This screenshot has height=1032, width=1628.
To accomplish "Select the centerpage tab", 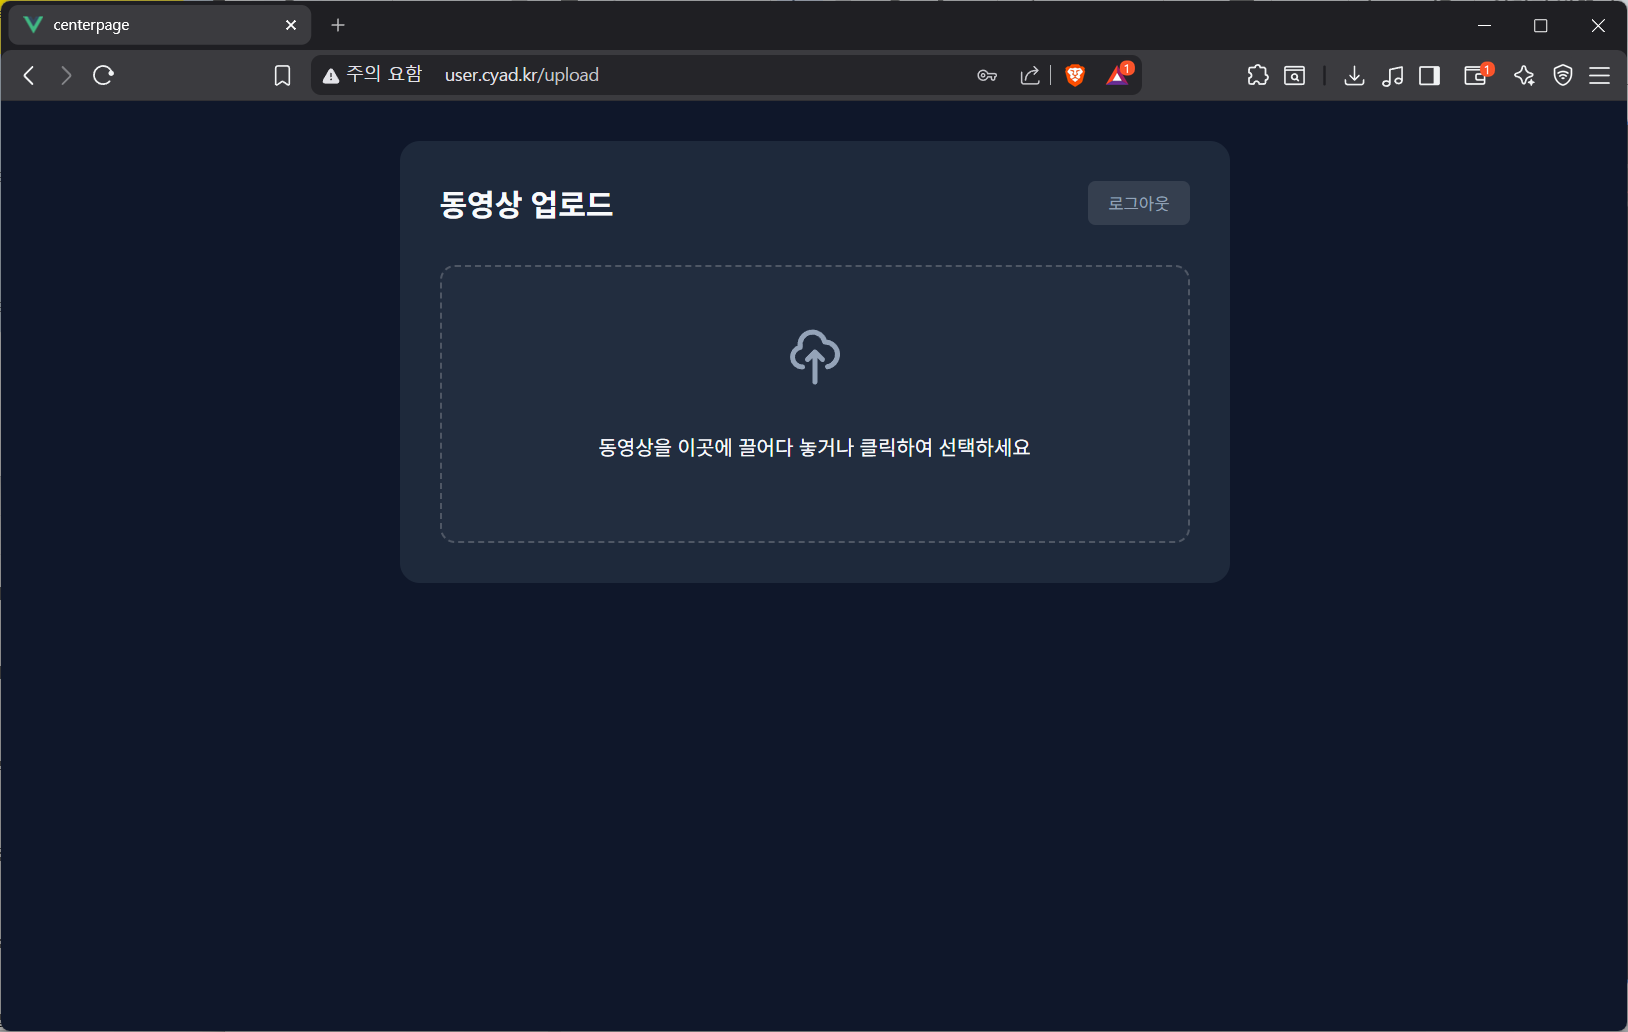I will pos(160,25).
